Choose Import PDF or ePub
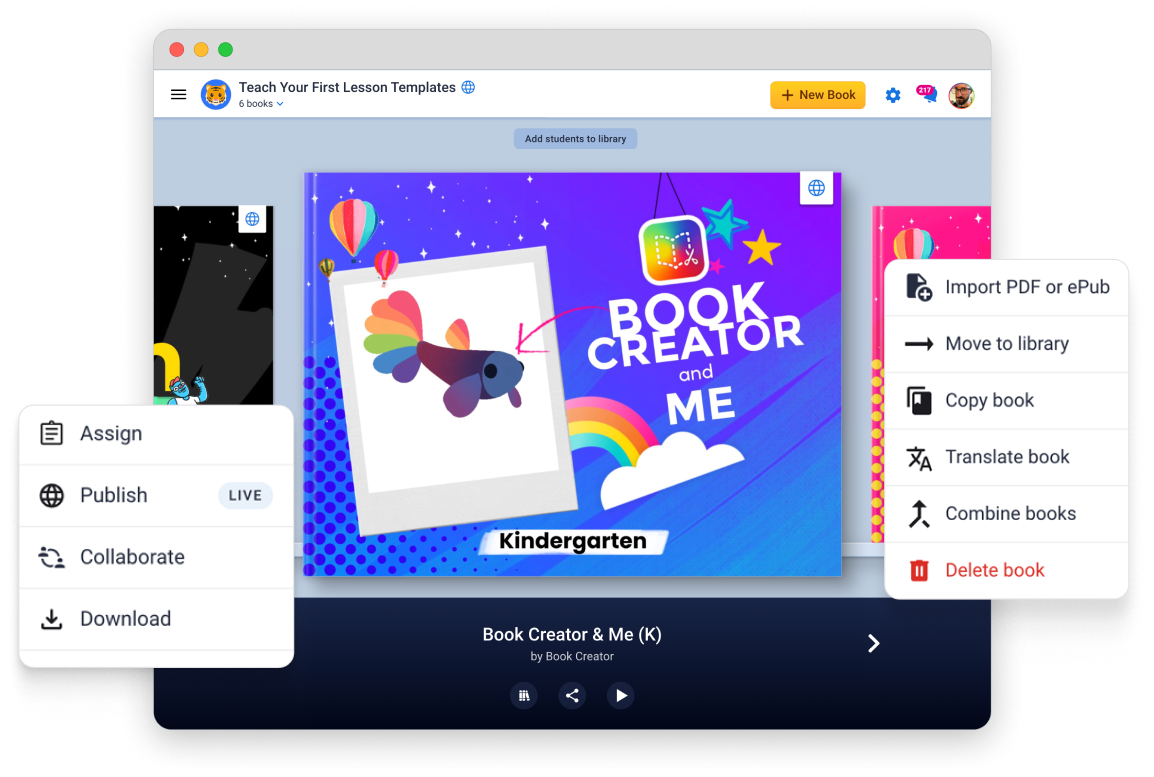The height and width of the screenshot is (777, 1154). click(1006, 287)
